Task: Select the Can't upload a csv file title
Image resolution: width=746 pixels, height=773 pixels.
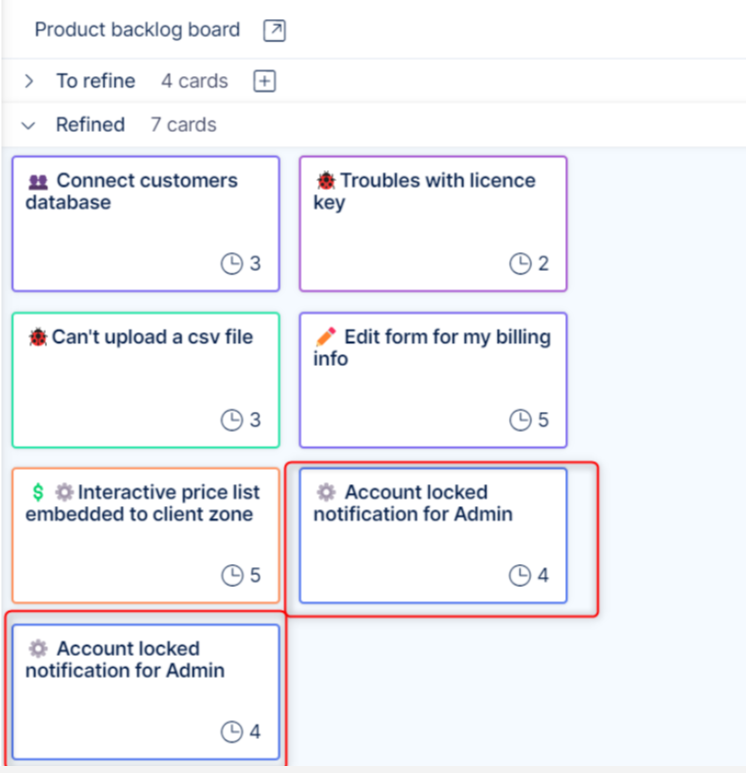Action: tap(152, 337)
